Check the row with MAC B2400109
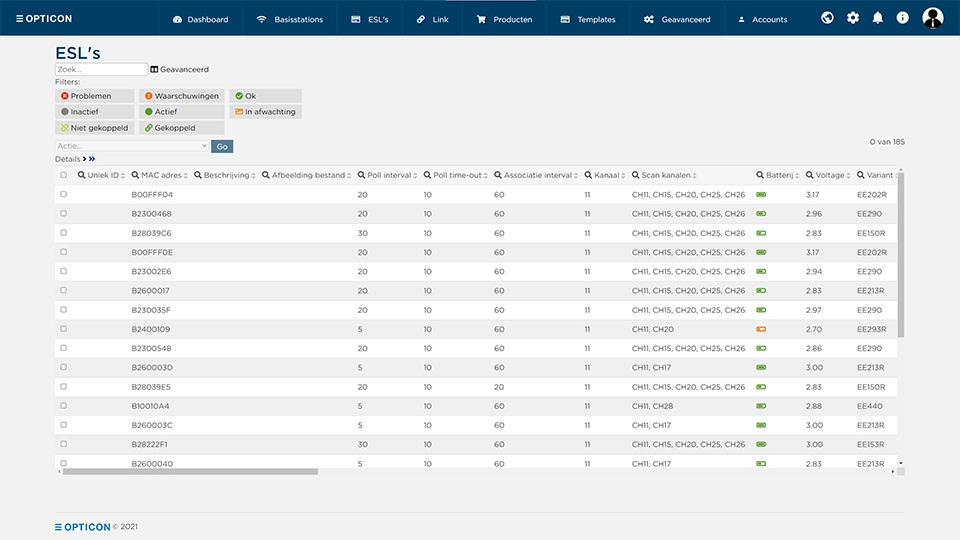Screen dimensions: 960x540 [64, 329]
